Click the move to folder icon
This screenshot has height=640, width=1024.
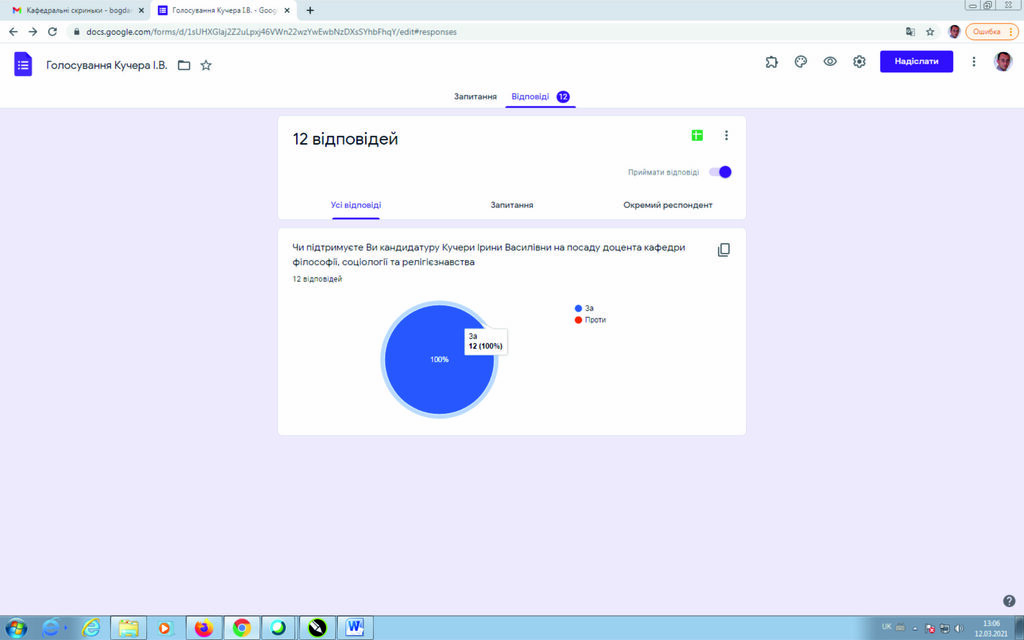click(x=184, y=65)
